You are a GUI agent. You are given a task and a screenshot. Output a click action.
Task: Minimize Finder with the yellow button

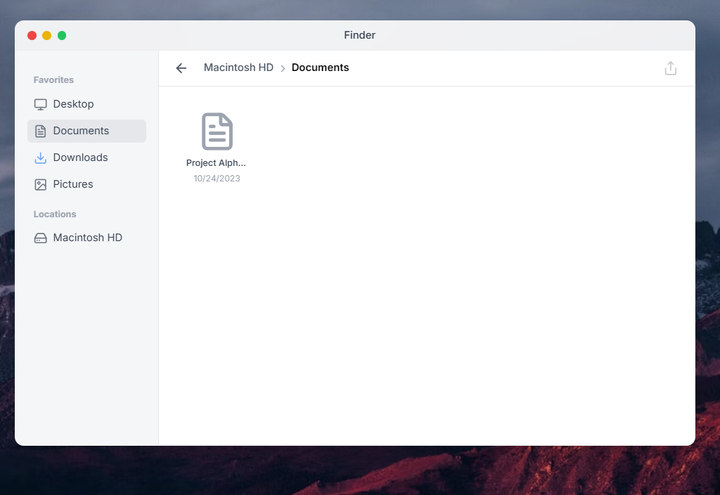pos(47,35)
